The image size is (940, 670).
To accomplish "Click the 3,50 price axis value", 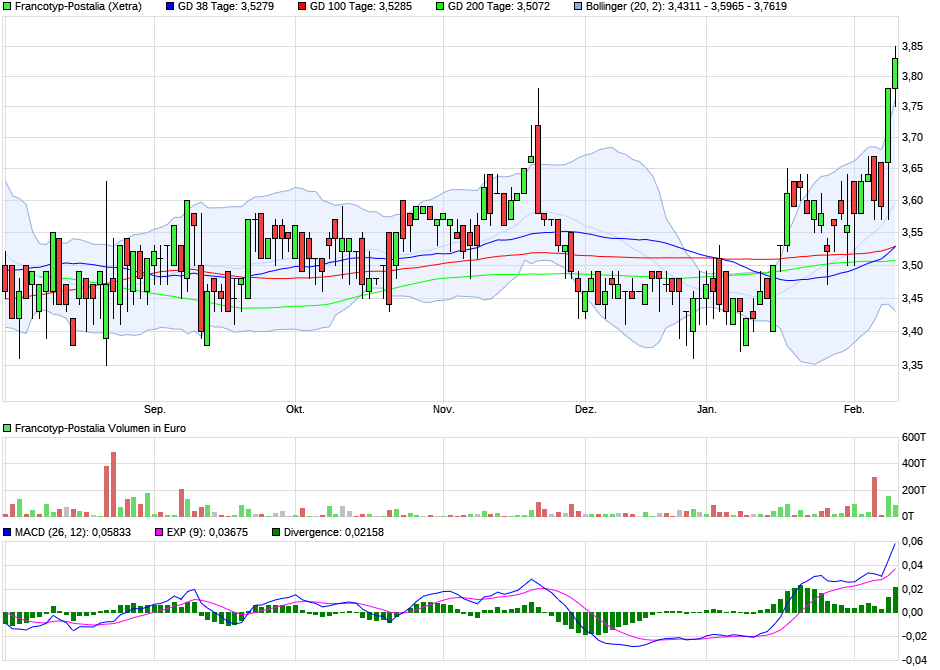I will click(x=912, y=265).
